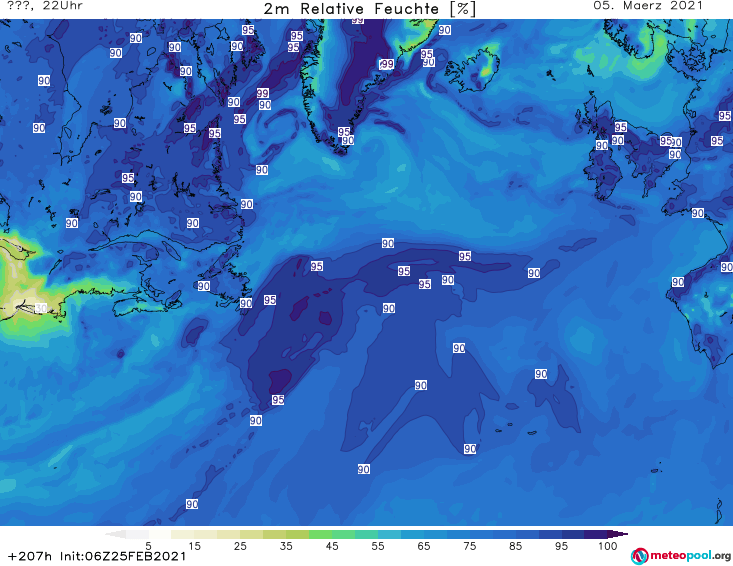Screen dimensions: 733x566
Task: Click Iceland on the humidity map
Action: coord(473,70)
